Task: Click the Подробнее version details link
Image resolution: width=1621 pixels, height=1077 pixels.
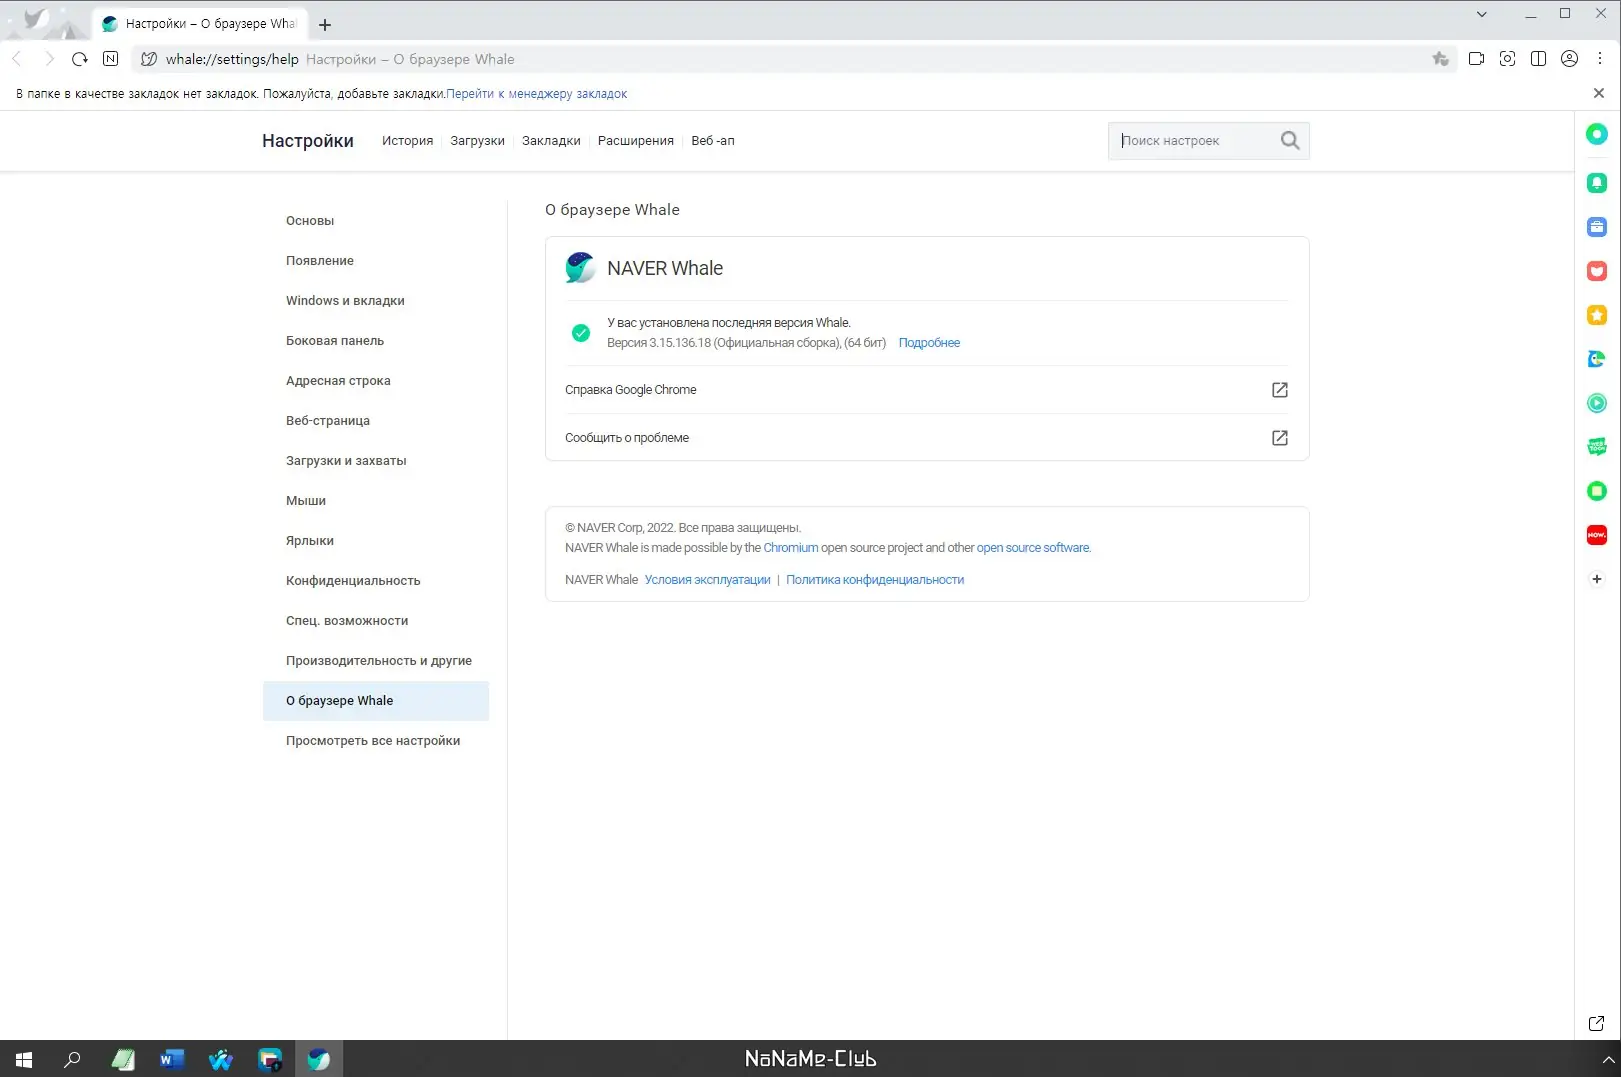Action: coord(929,343)
